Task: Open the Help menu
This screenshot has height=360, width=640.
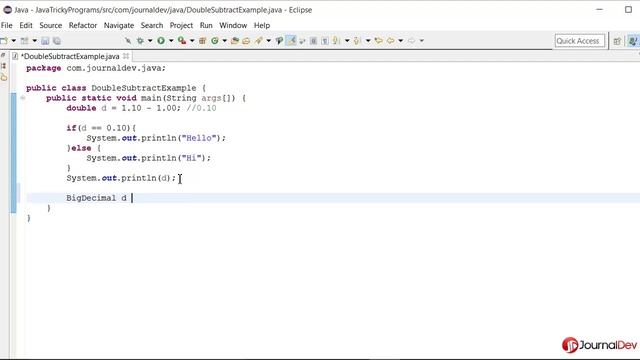Action: [262, 25]
